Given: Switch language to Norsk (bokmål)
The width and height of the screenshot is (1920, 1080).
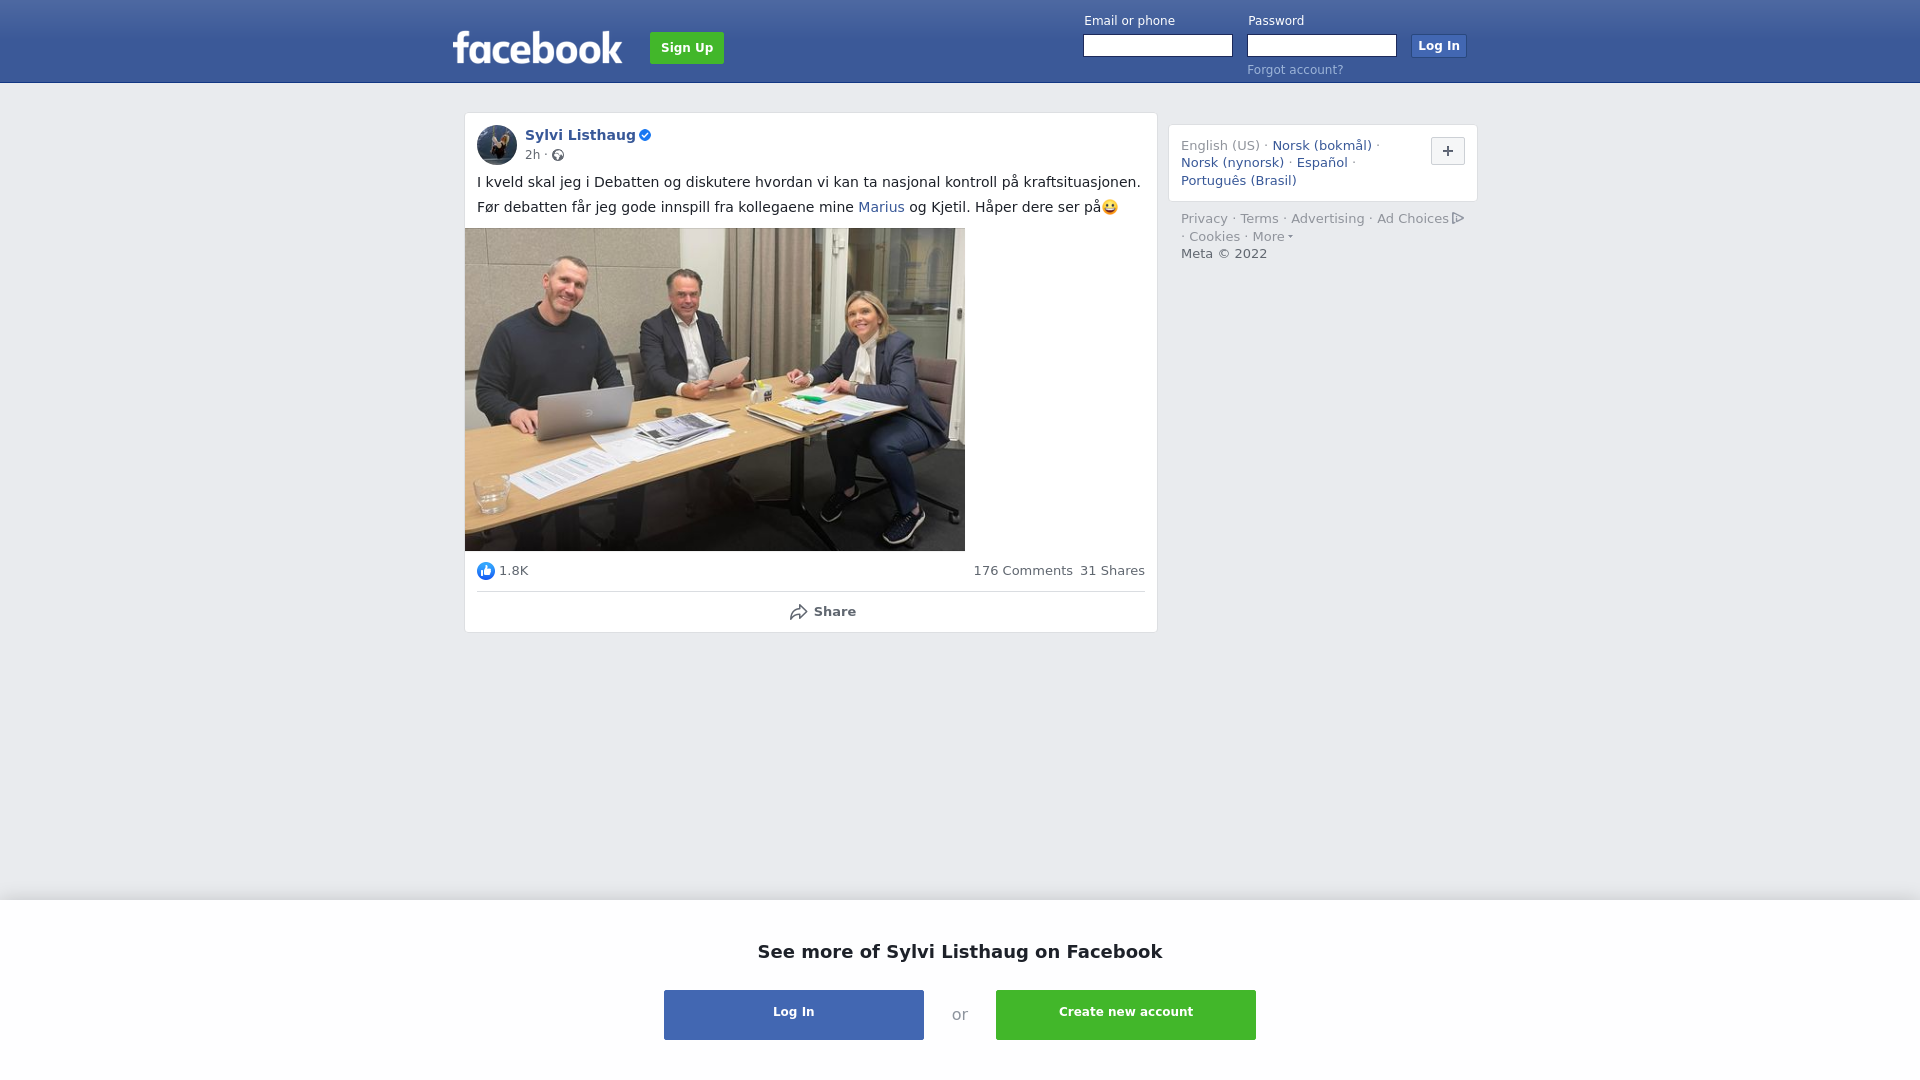Looking at the screenshot, I should (1322, 146).
